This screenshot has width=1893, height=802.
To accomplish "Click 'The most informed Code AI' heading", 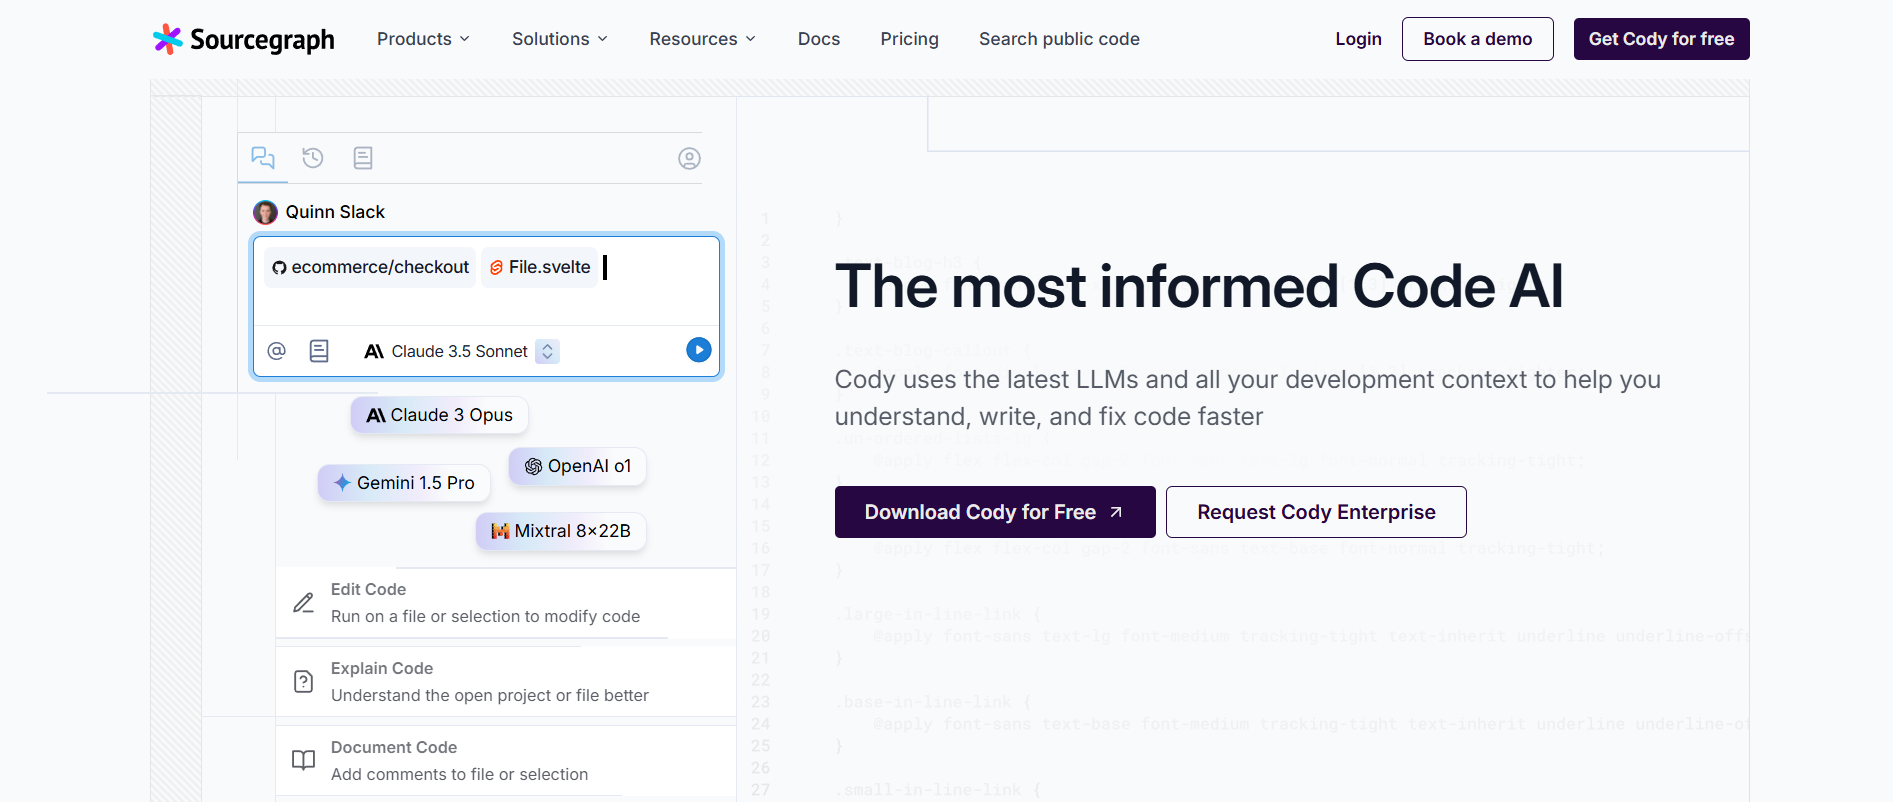I will 1199,287.
